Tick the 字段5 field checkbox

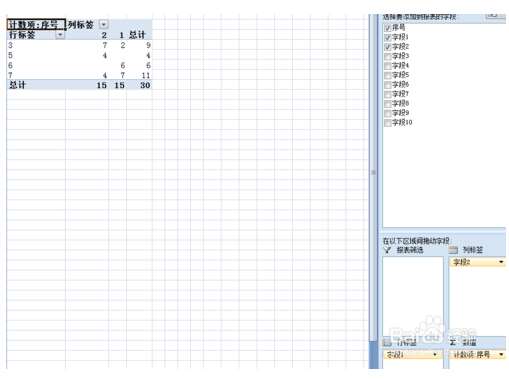point(387,75)
